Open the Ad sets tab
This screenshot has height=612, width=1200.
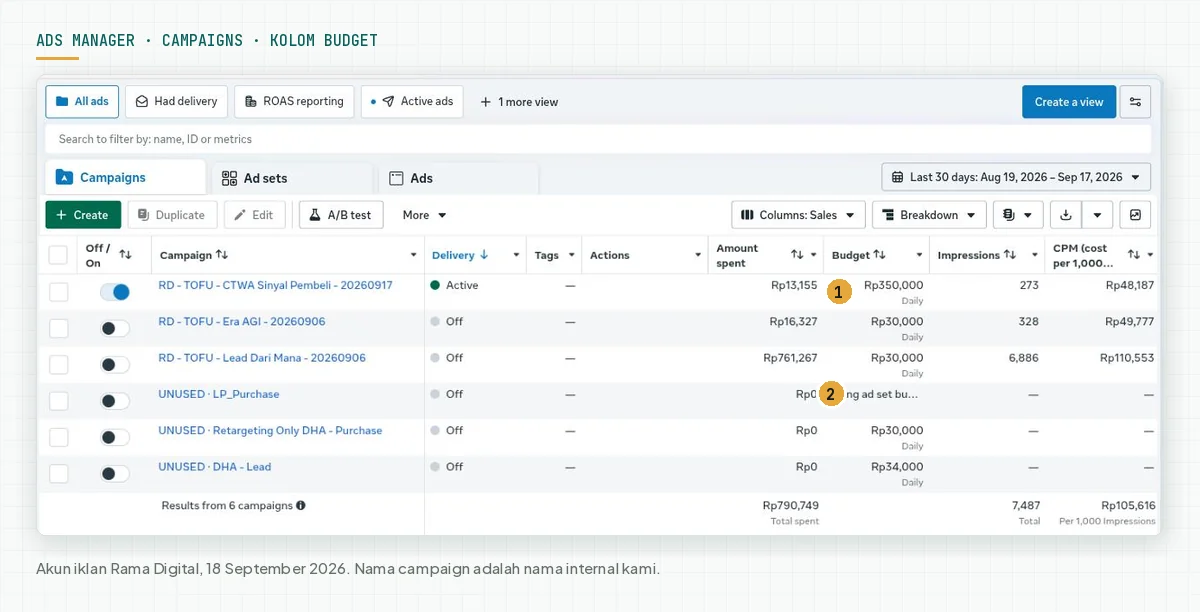[292, 178]
